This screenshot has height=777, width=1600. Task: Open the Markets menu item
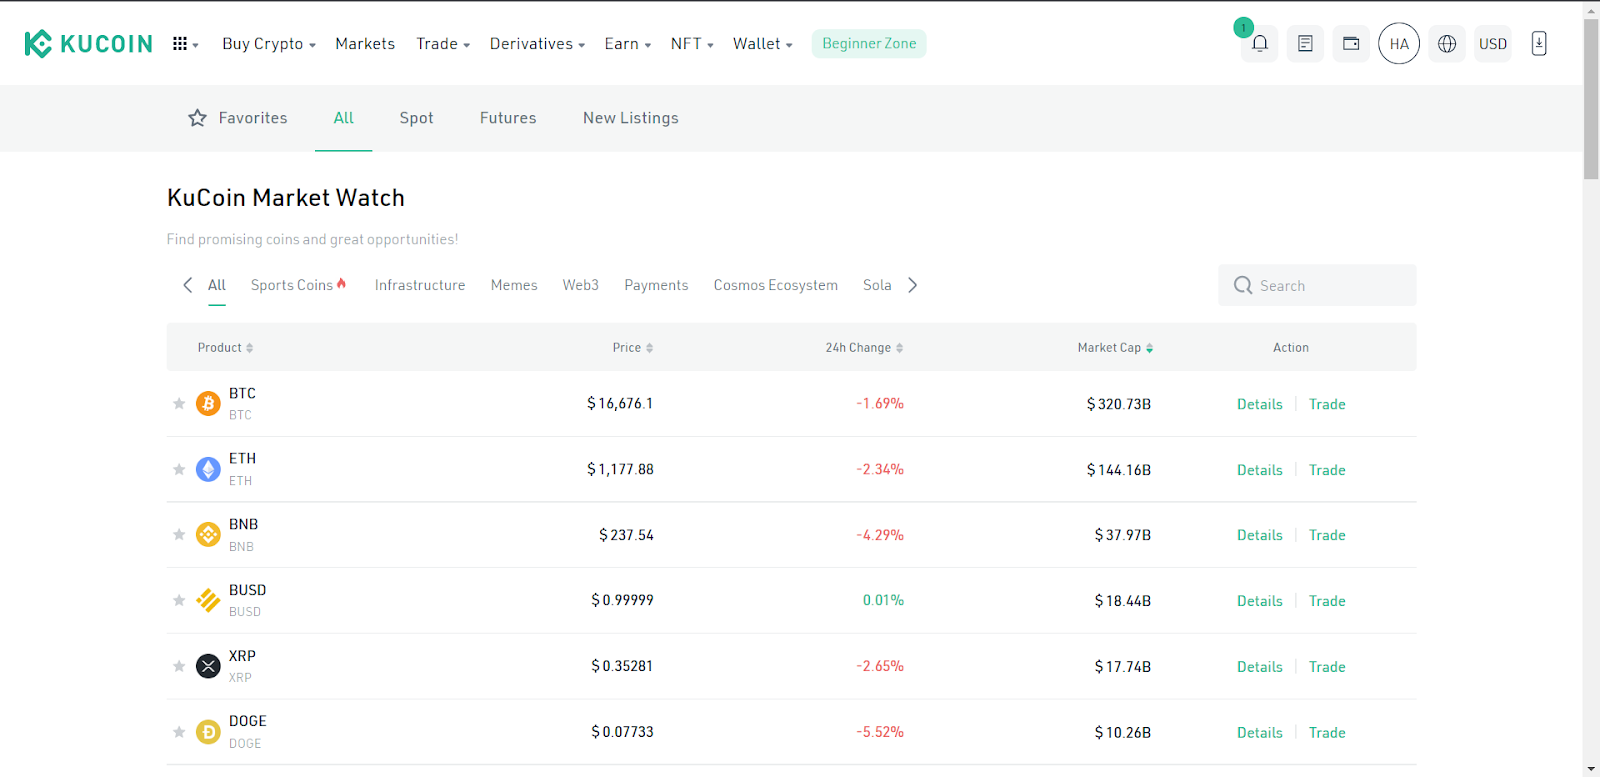365,44
